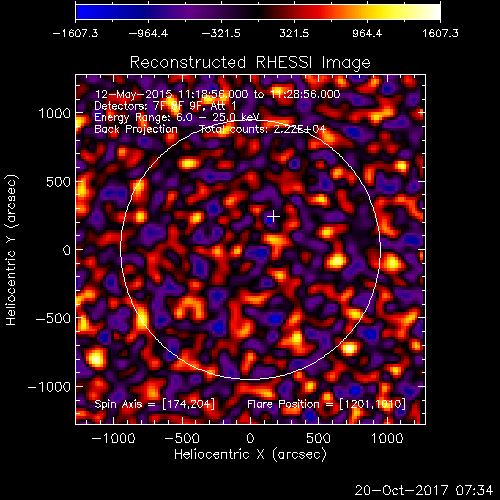Image resolution: width=500 pixels, height=500 pixels.
Task: Click the colorbar label "964.4"
Action: (x=367, y=33)
